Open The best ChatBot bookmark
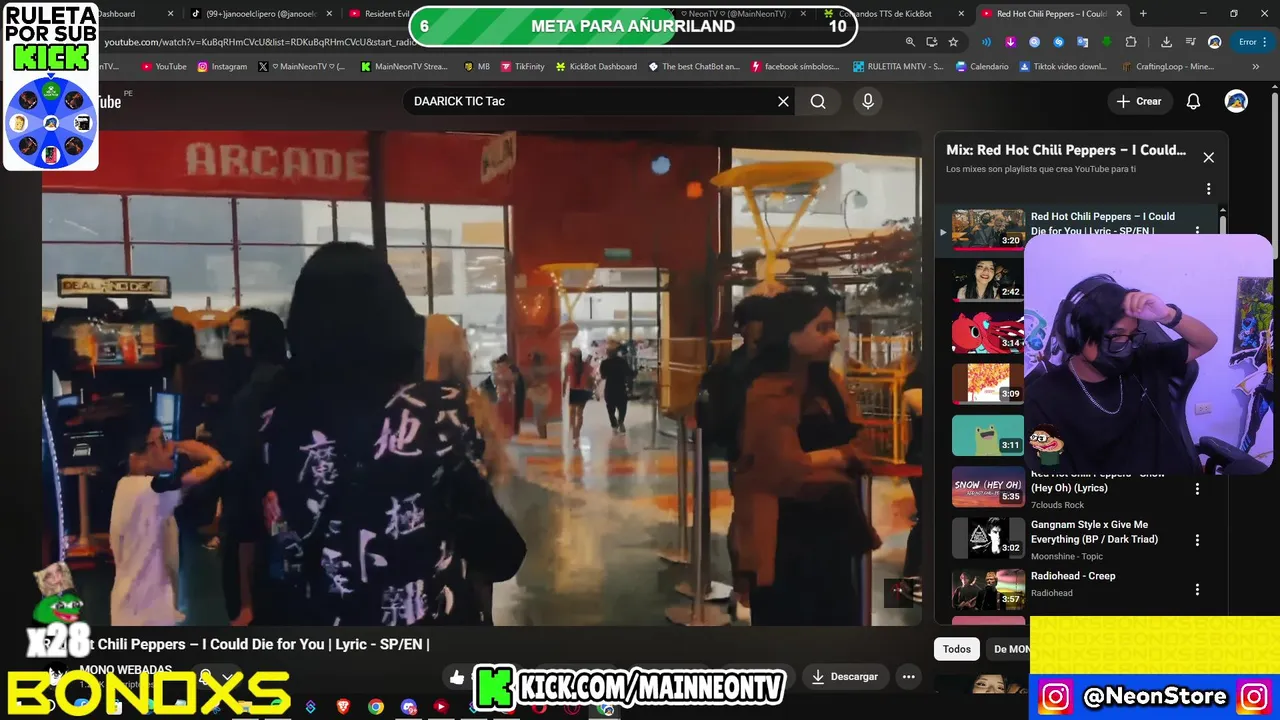1280x720 pixels. click(x=693, y=67)
